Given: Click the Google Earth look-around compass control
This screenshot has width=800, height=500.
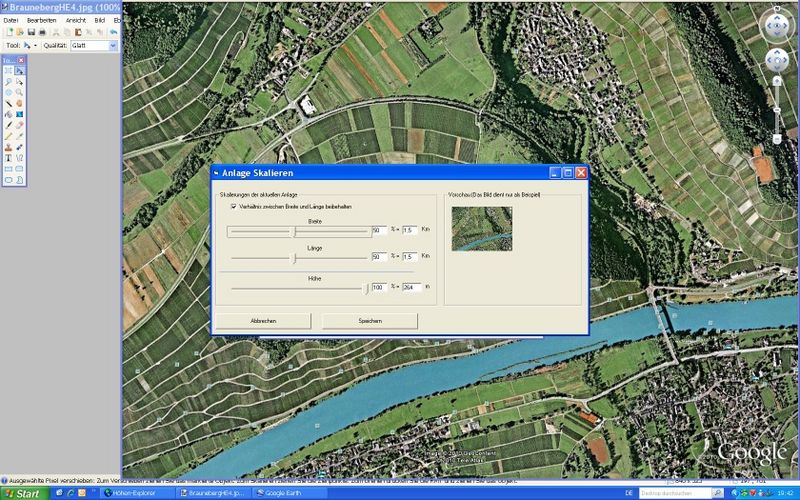Looking at the screenshot, I should [x=777, y=26].
